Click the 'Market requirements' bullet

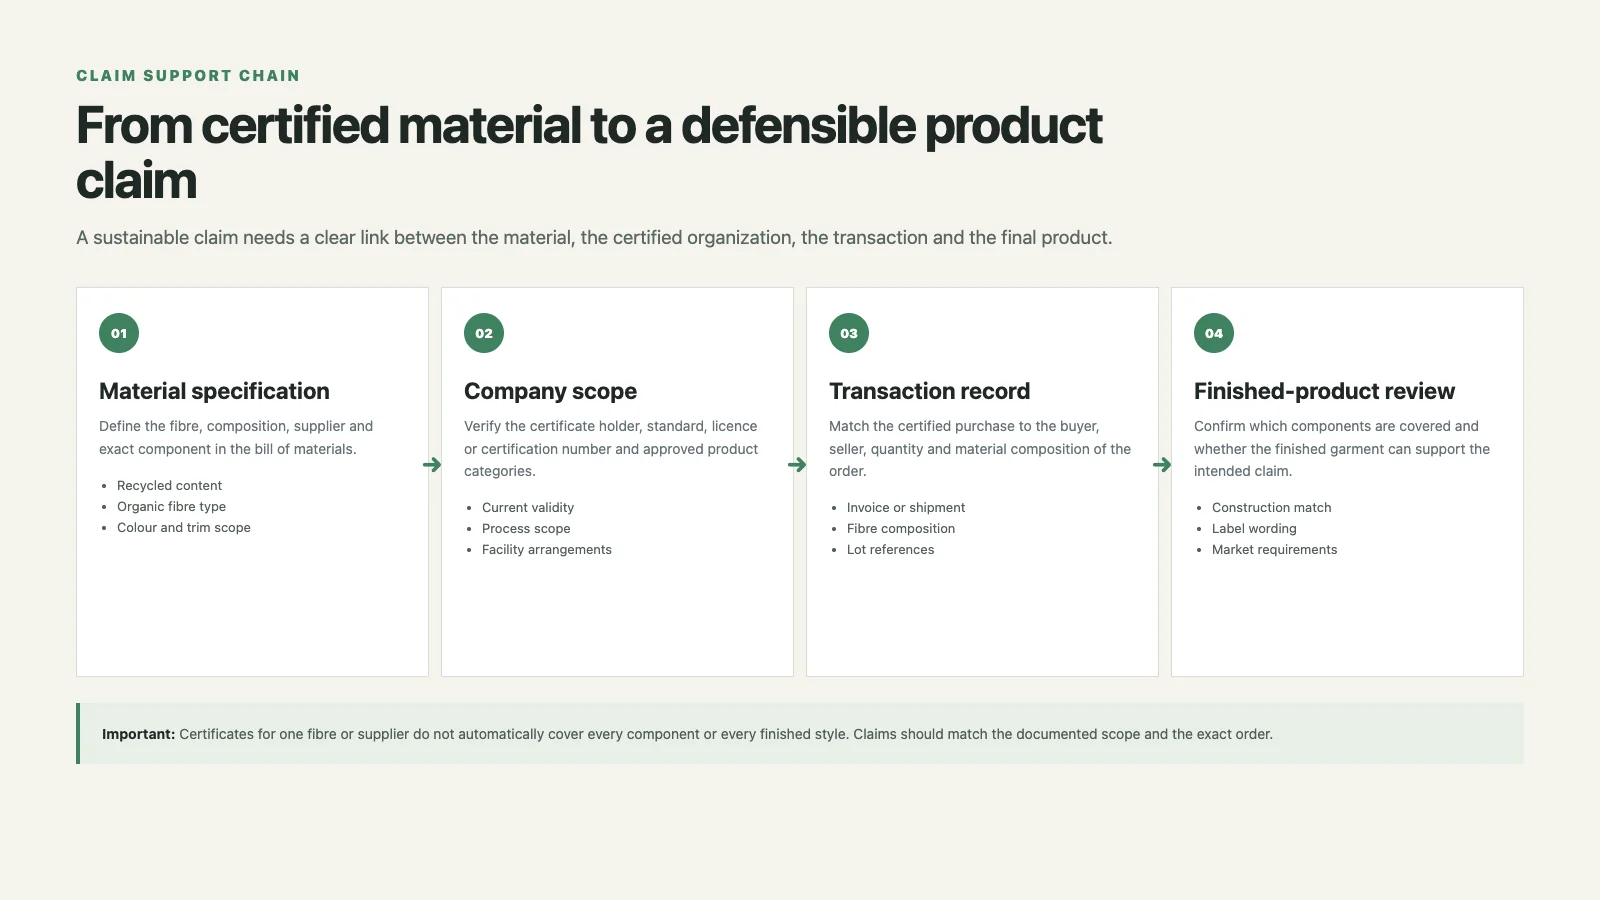[x=1274, y=550]
